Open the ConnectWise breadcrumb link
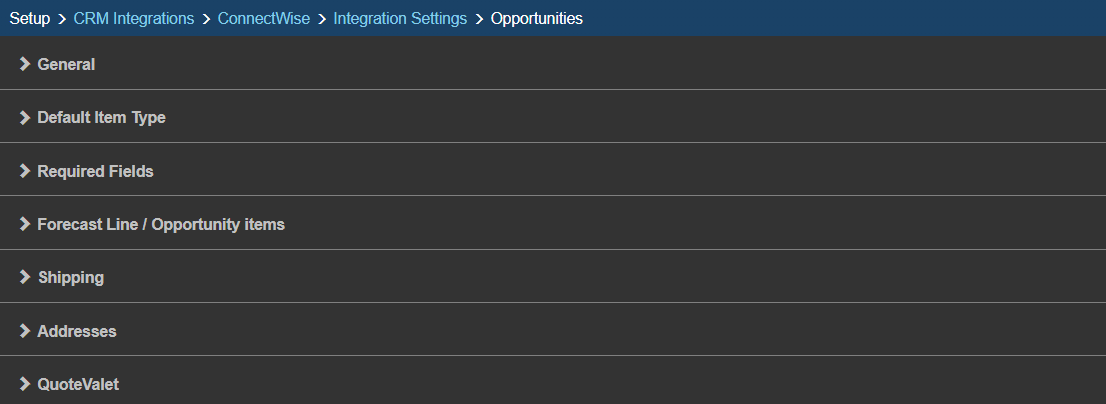Screen dimensions: 1106x404 click(x=264, y=19)
